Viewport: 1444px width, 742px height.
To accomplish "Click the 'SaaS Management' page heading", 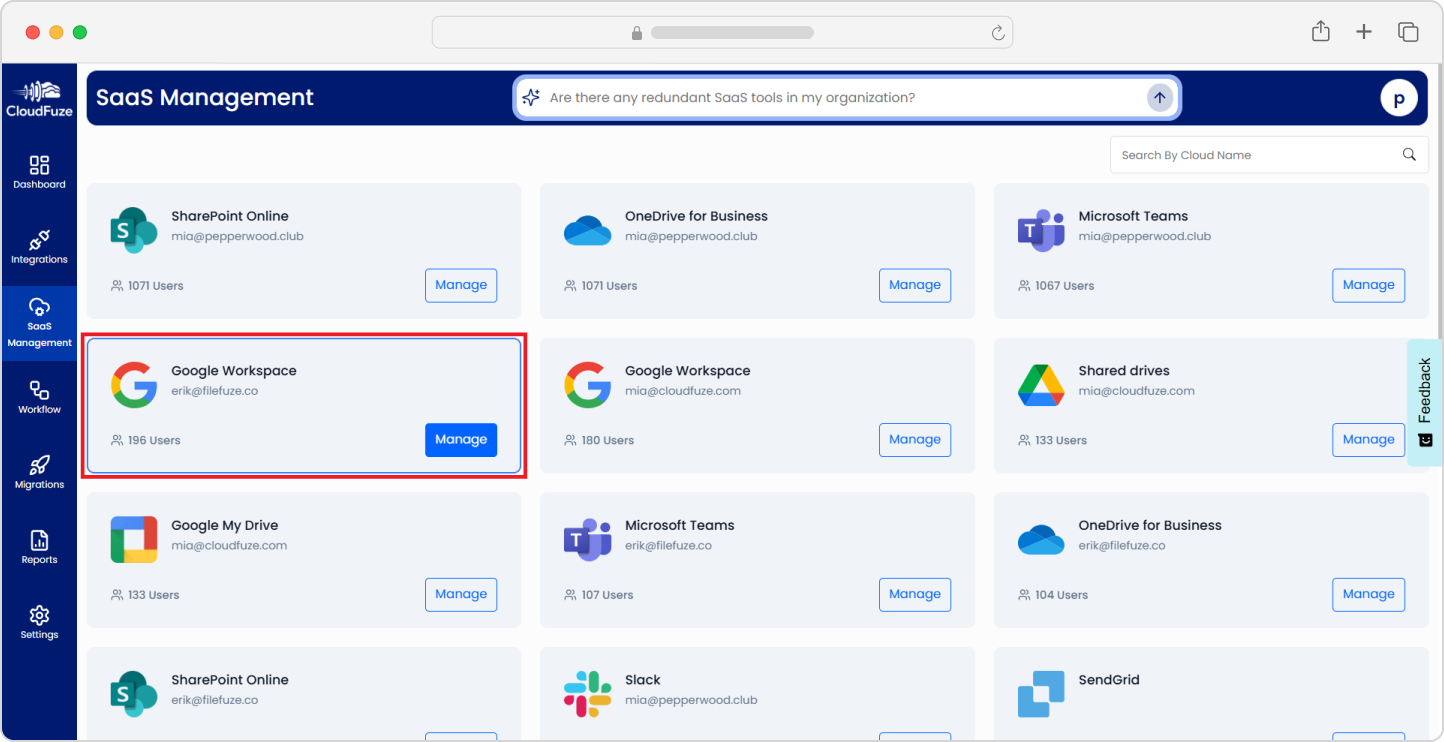I will pos(205,98).
